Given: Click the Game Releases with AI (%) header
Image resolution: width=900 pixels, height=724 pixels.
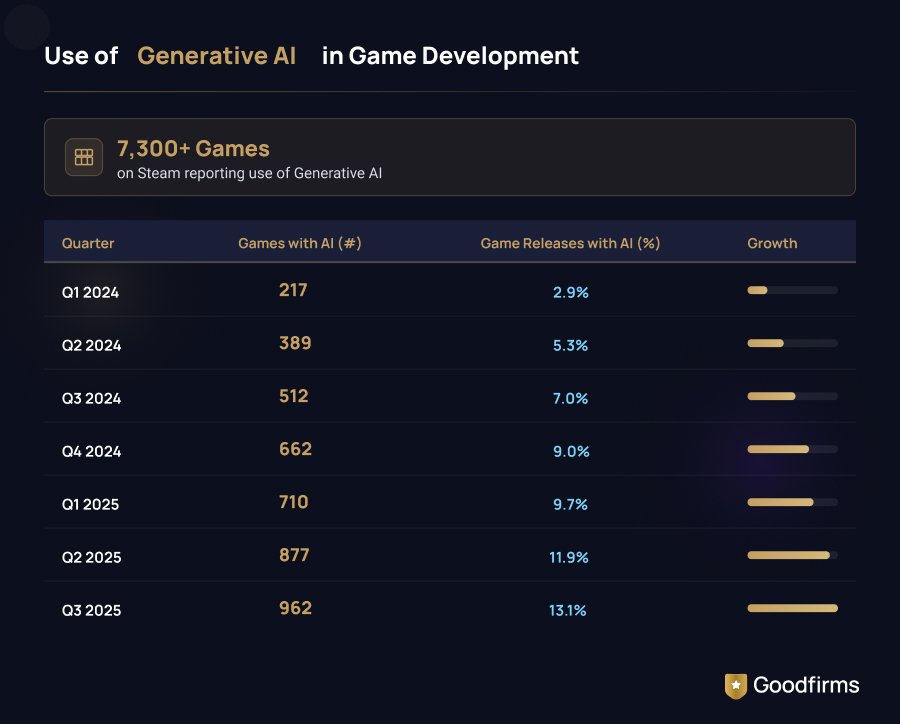Looking at the screenshot, I should click(x=570, y=243).
